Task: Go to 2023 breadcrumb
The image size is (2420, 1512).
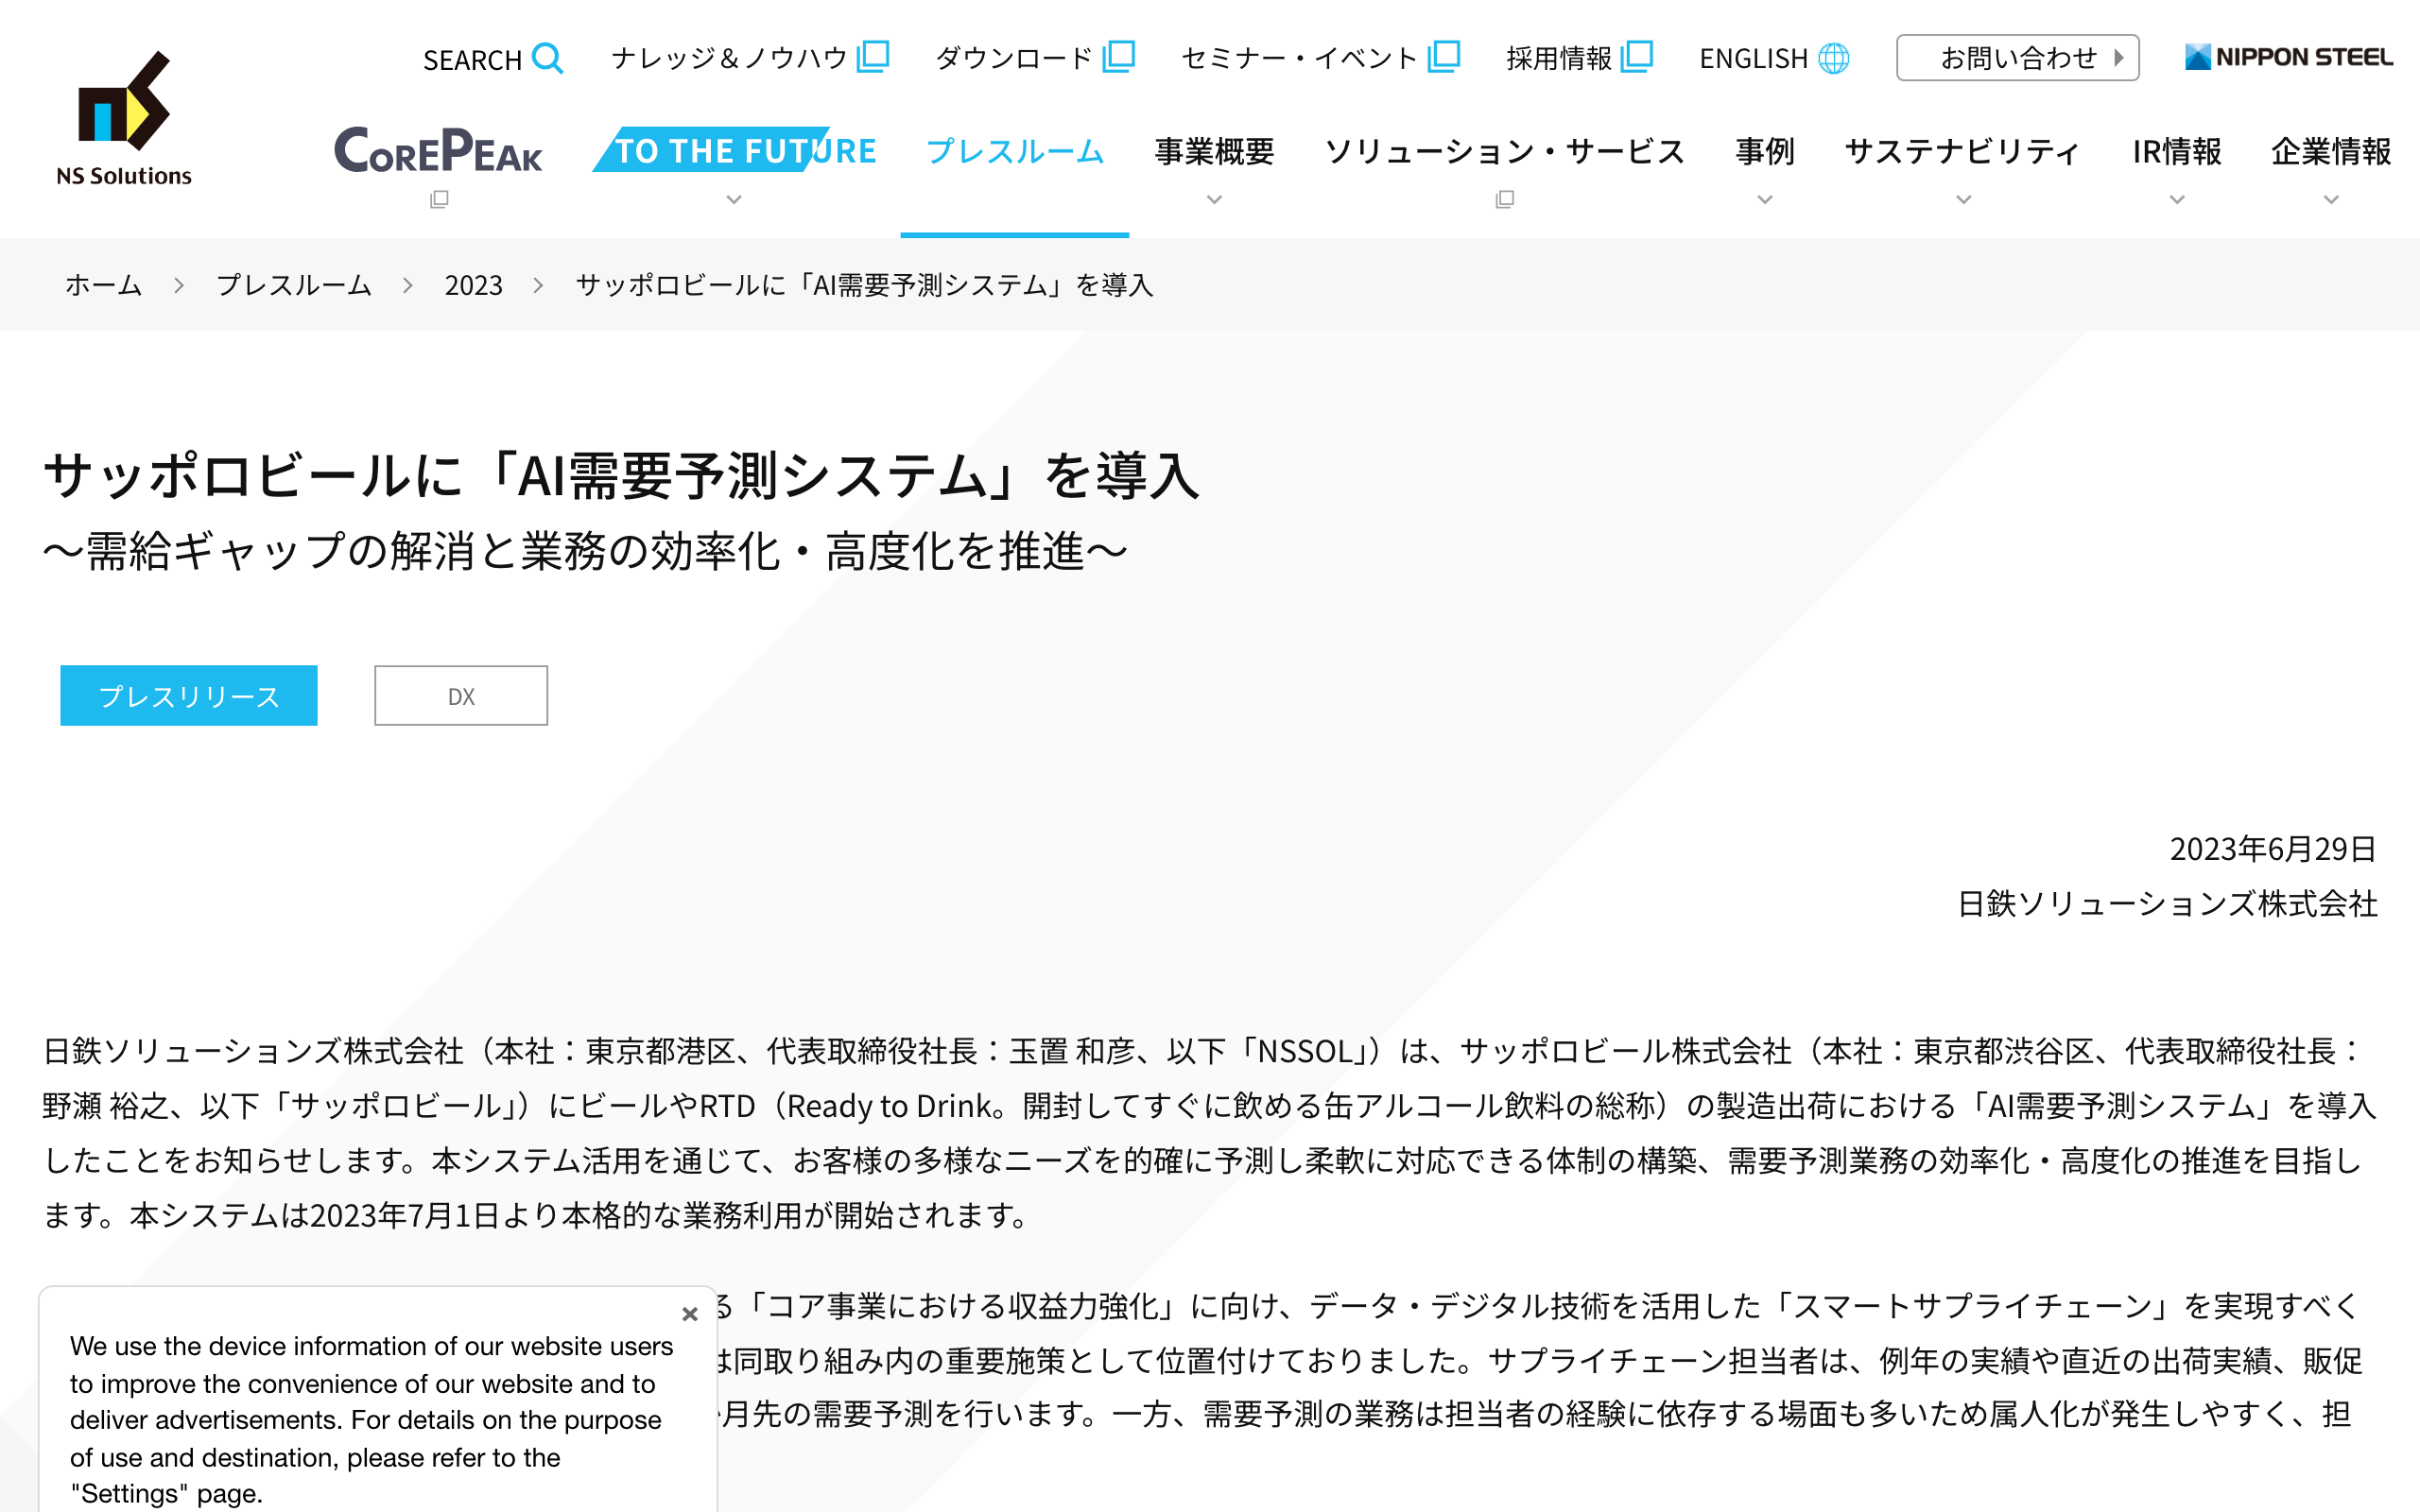Action: (x=474, y=285)
